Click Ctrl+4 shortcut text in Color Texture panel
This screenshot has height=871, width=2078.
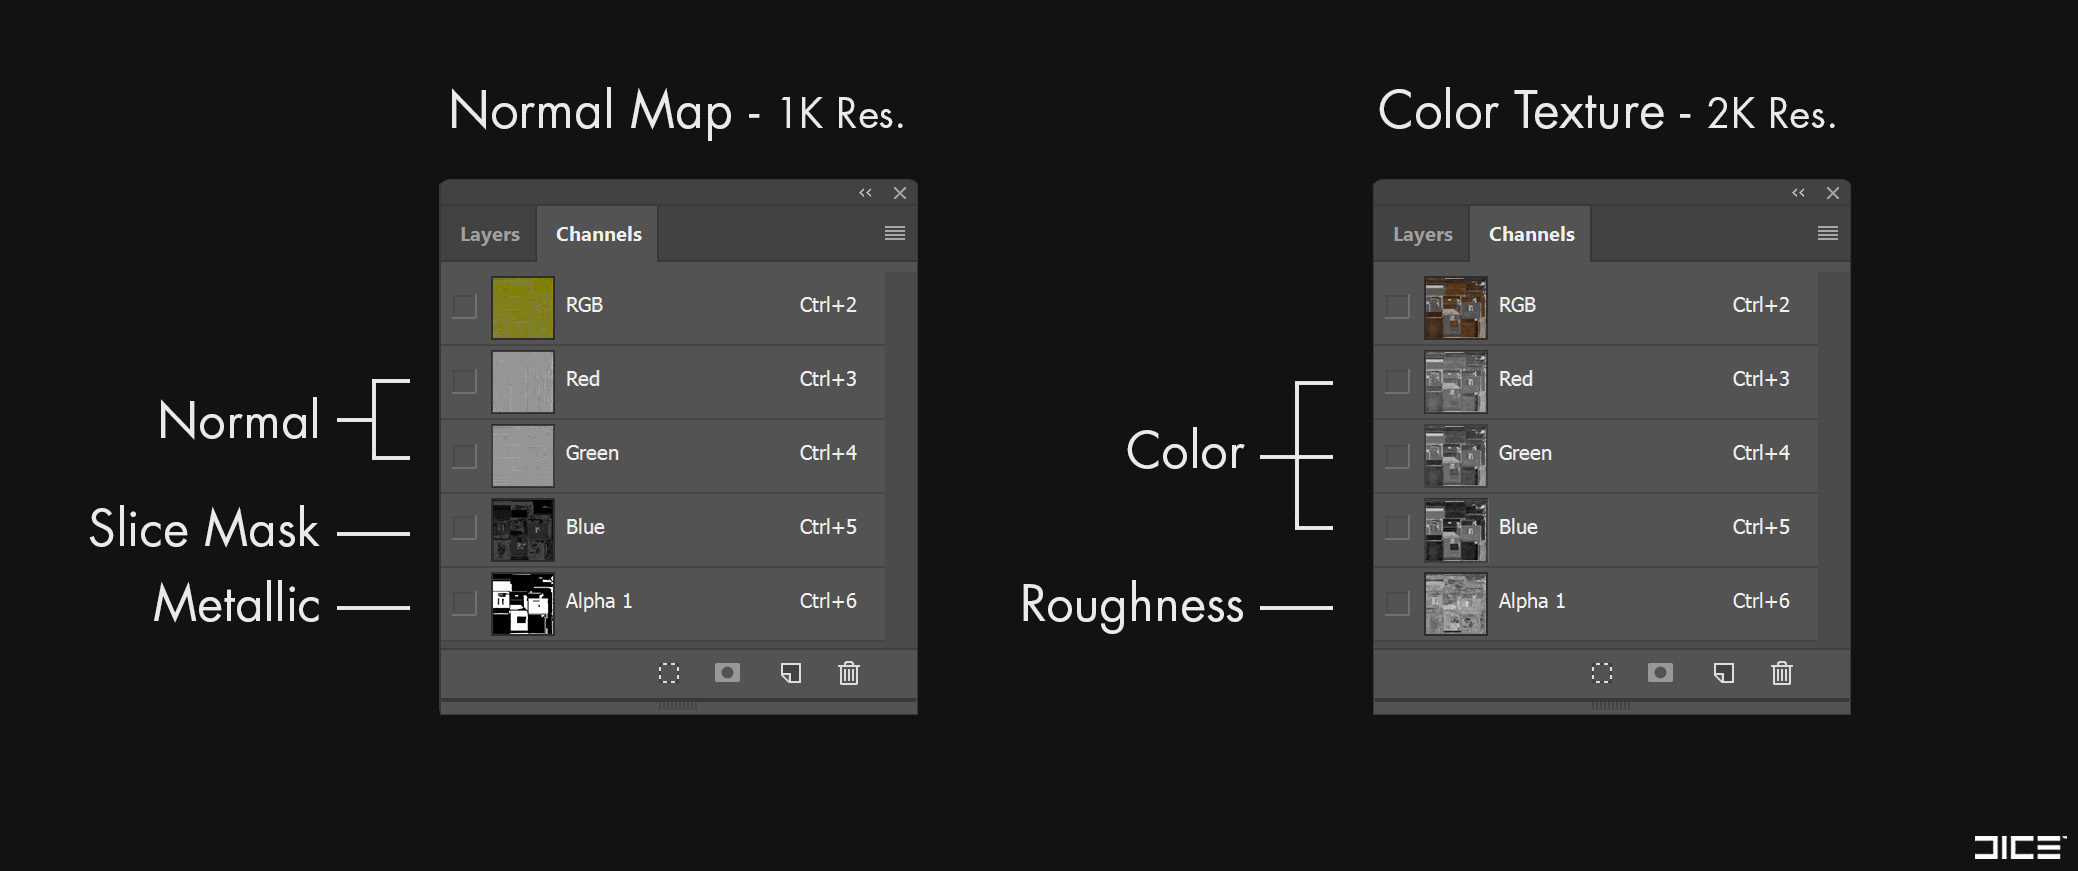click(x=1761, y=453)
